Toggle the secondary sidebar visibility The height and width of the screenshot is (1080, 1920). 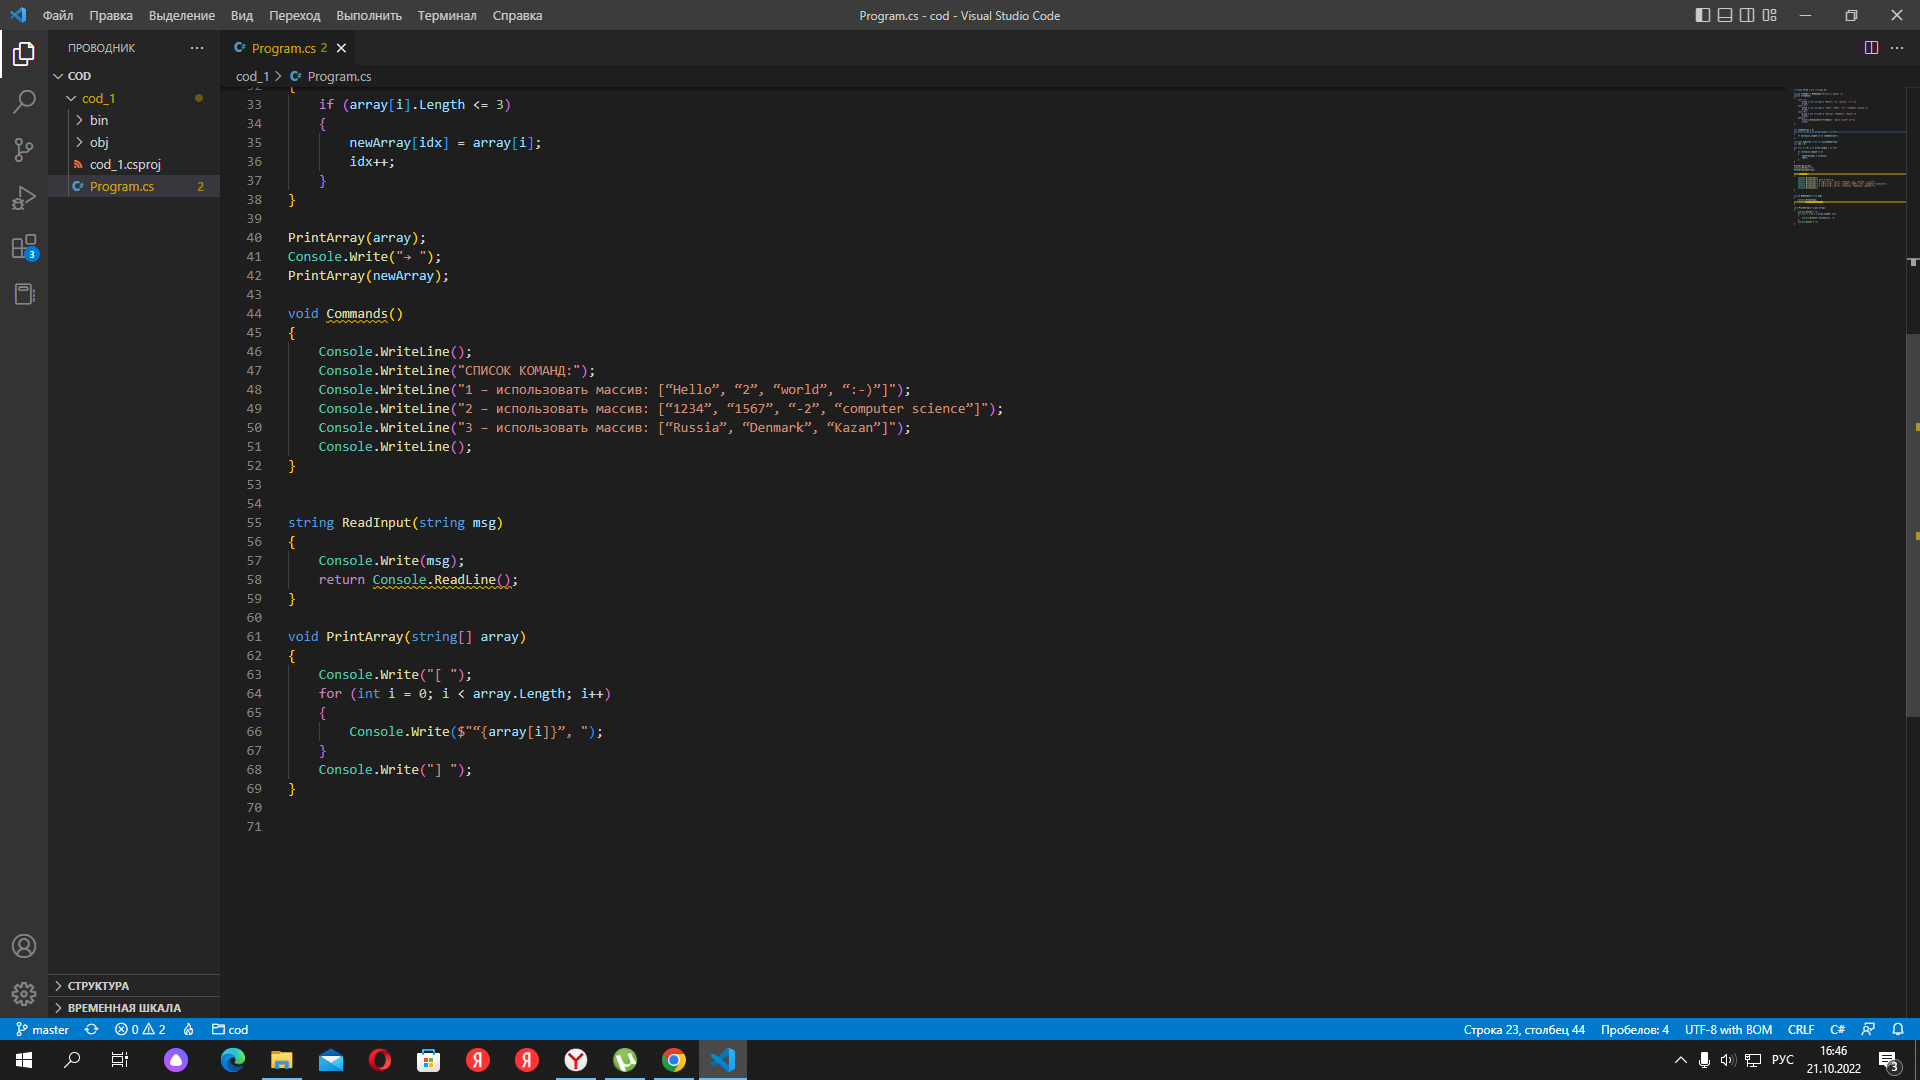[x=1747, y=15]
